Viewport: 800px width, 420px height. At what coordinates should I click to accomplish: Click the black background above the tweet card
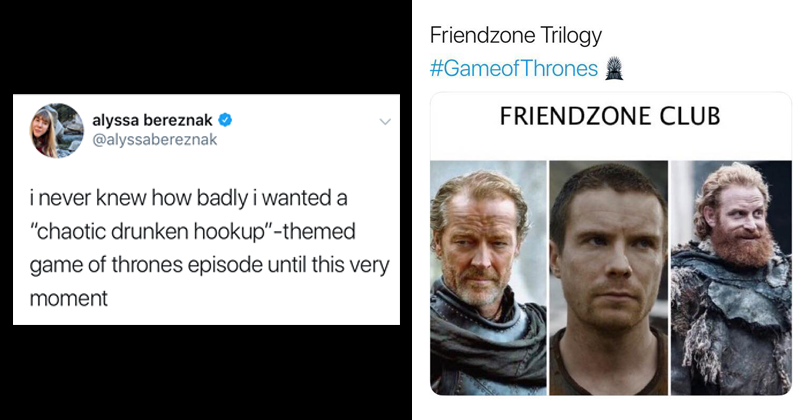pyautogui.click(x=200, y=45)
